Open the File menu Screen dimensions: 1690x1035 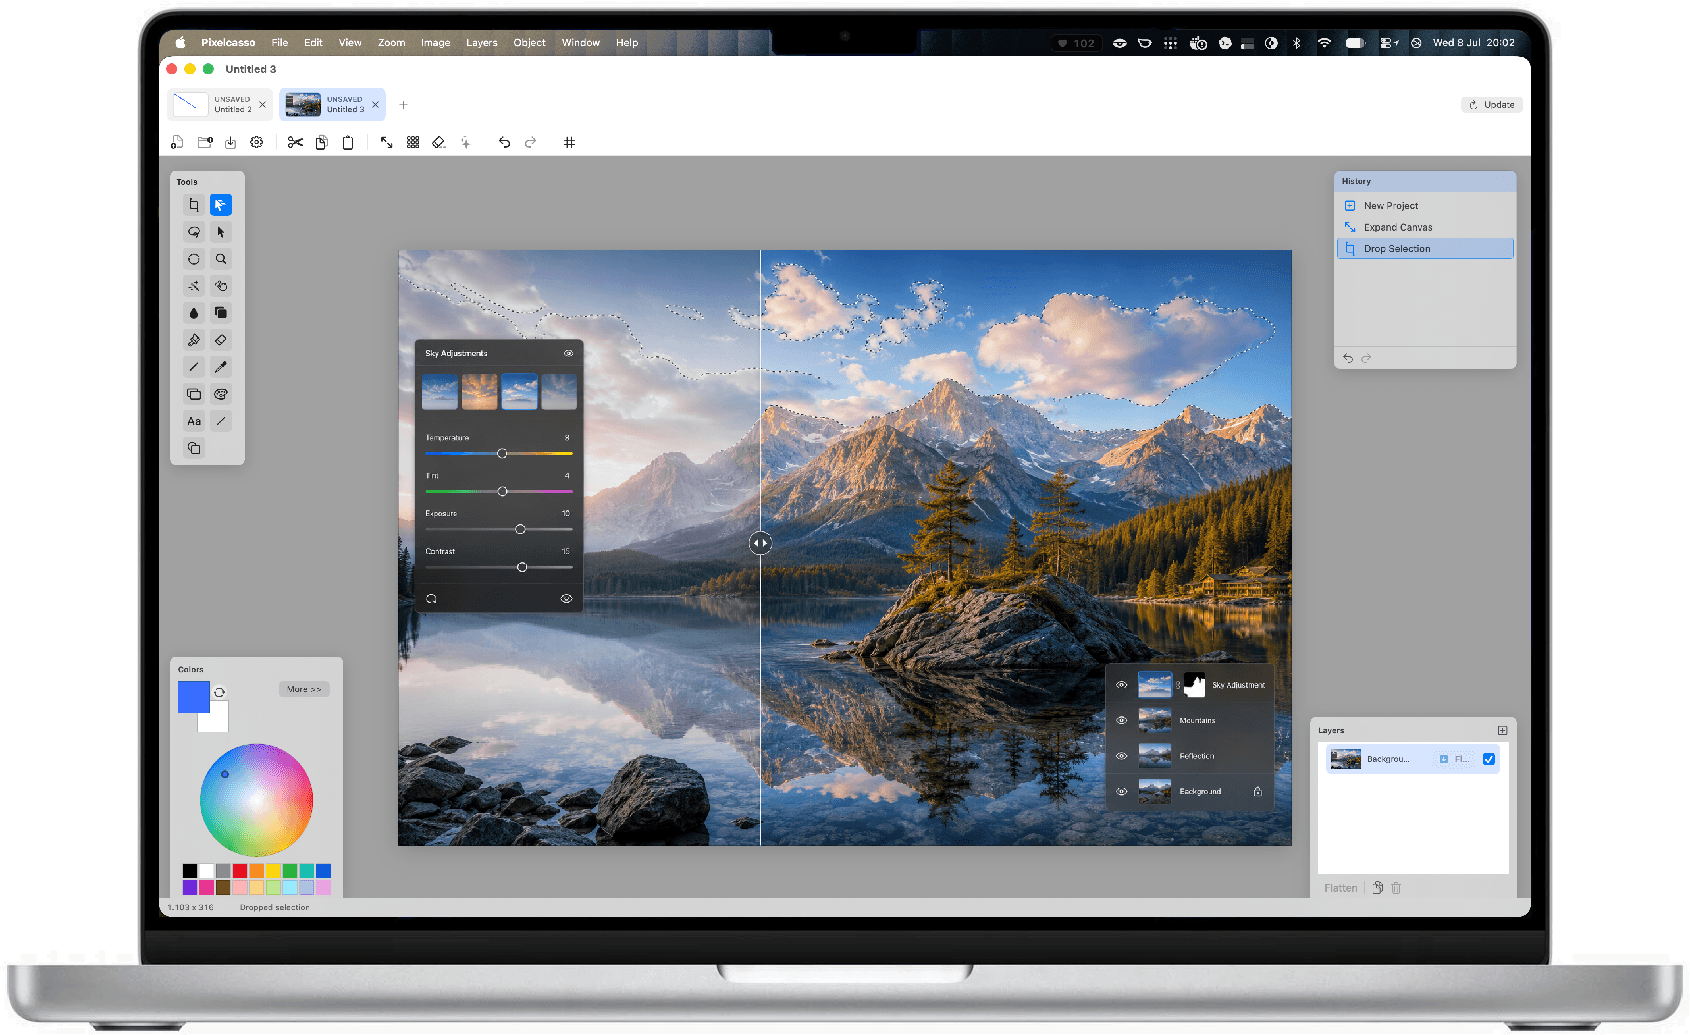[x=280, y=43]
